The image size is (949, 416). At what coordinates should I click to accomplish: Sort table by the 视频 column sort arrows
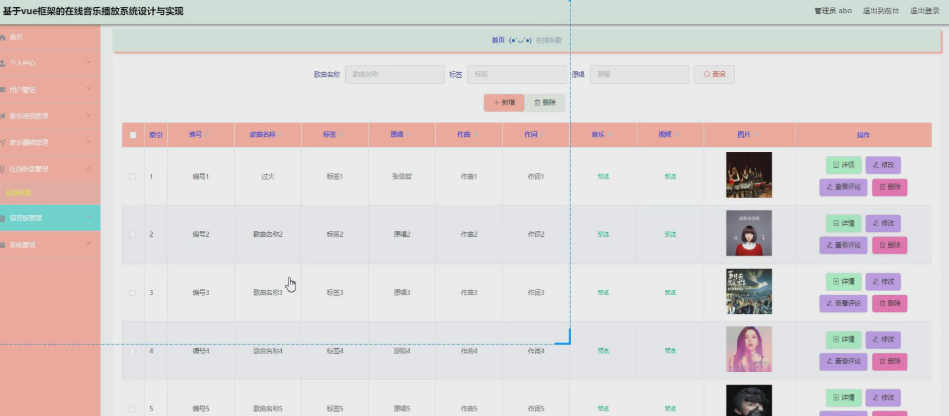pos(677,135)
